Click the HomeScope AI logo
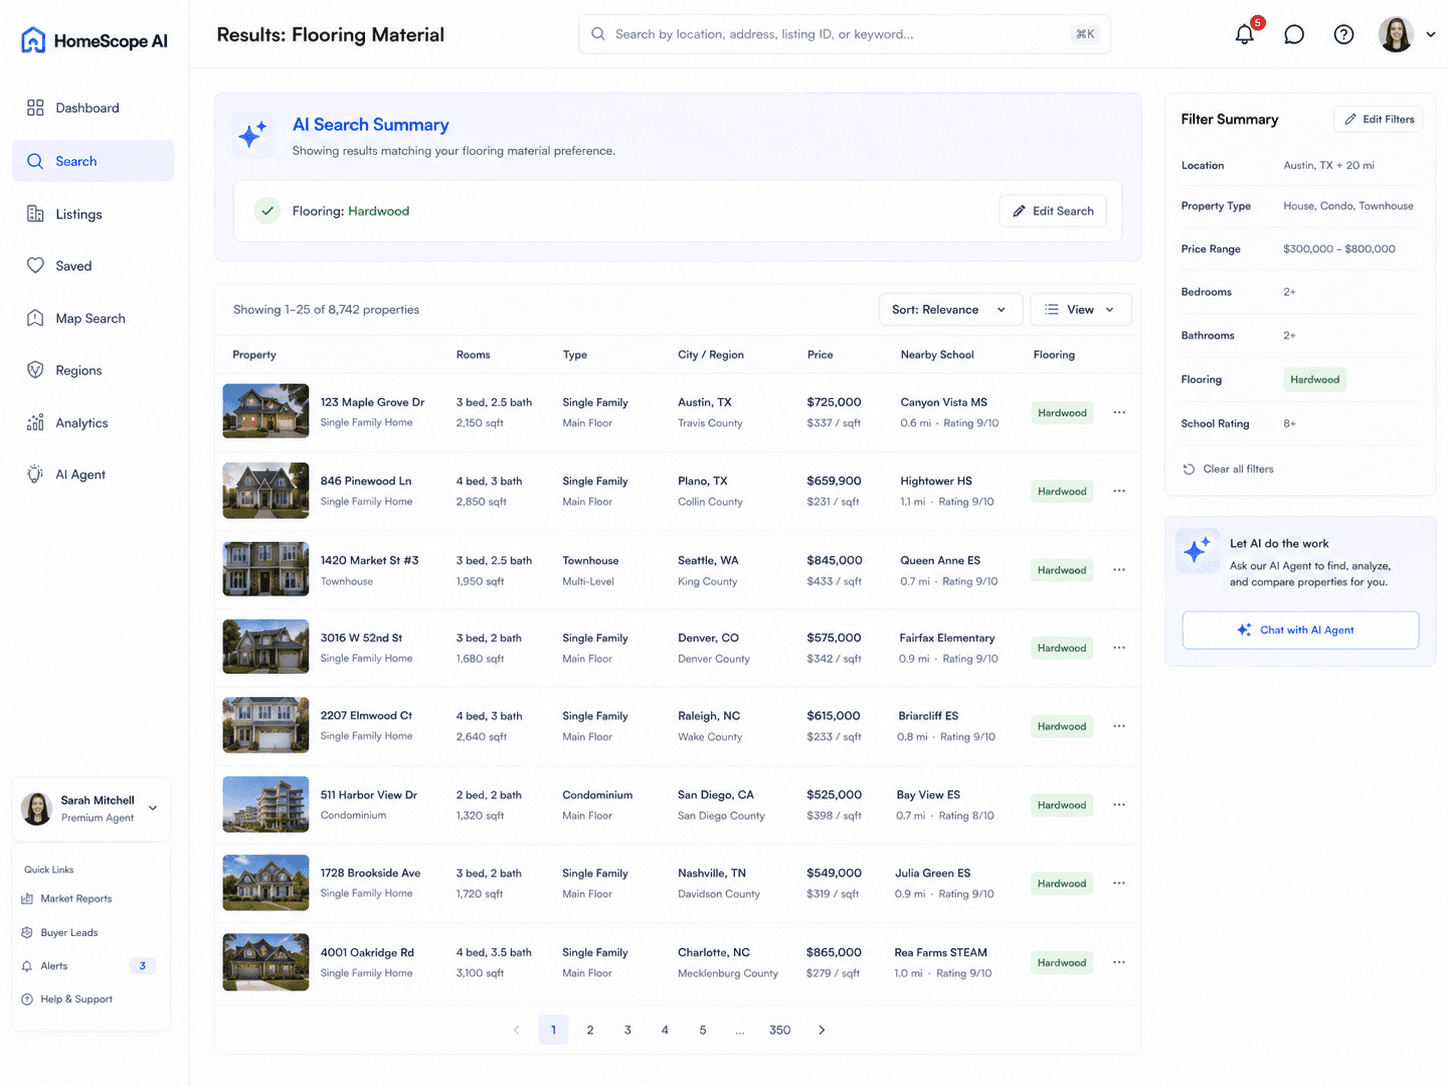This screenshot has width=1448, height=1086. 94,41
